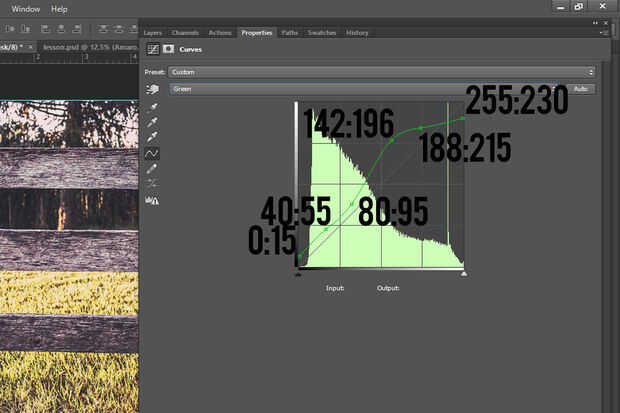This screenshot has height=413, width=620.
Task: Click the white point slider under the curve
Action: pyautogui.click(x=463, y=274)
